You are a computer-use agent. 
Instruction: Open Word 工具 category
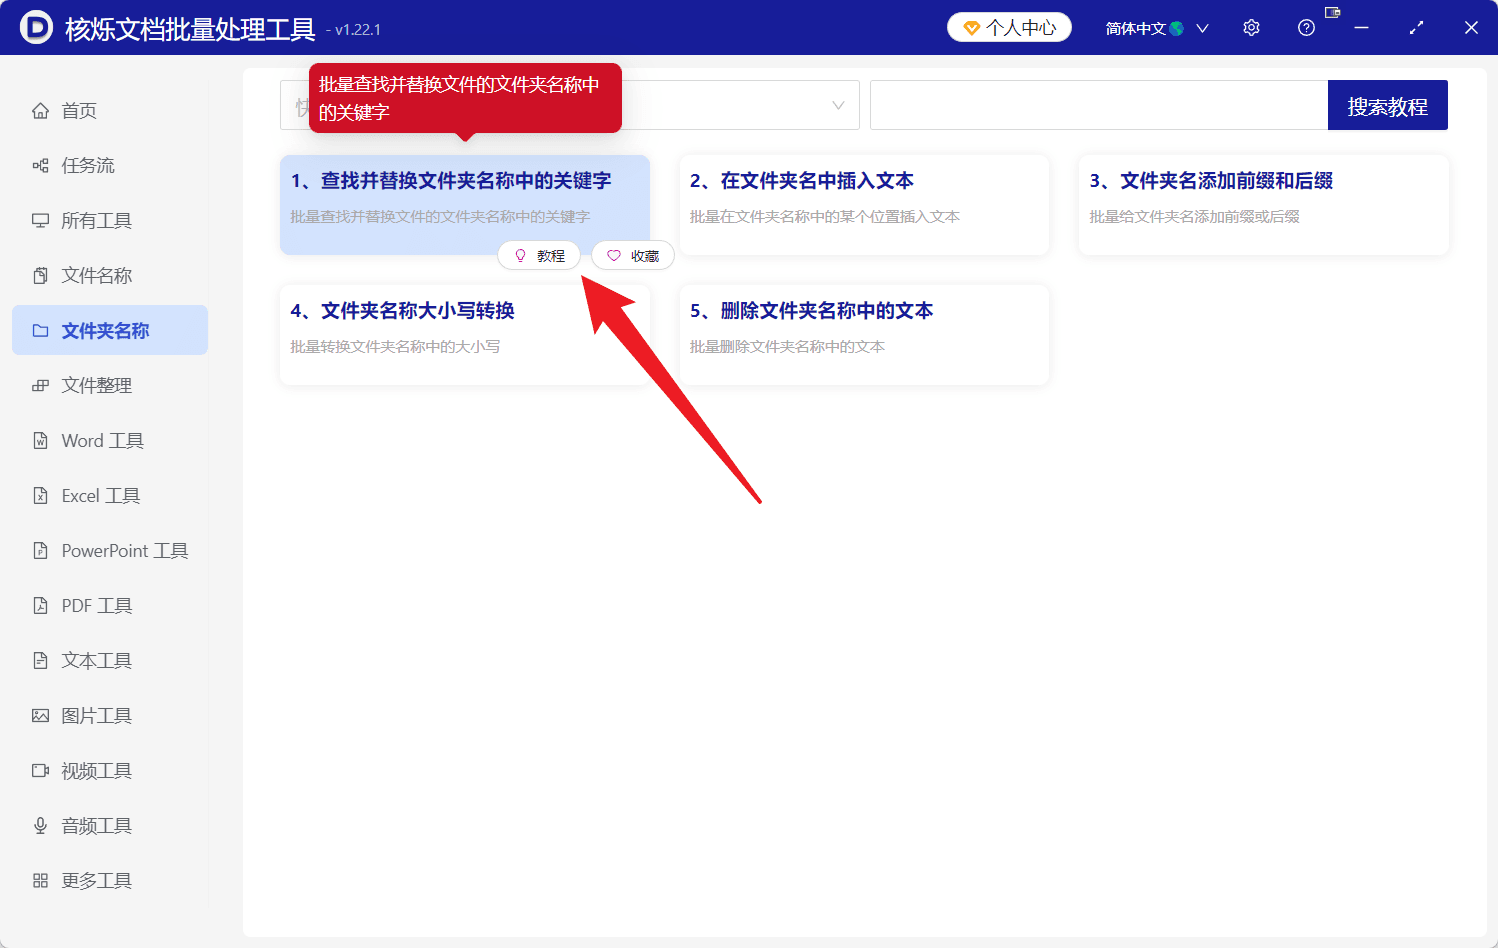coord(110,441)
